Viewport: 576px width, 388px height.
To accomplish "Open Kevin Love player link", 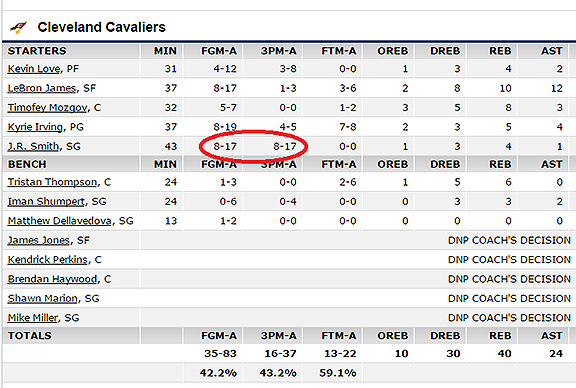I will pyautogui.click(x=34, y=69).
